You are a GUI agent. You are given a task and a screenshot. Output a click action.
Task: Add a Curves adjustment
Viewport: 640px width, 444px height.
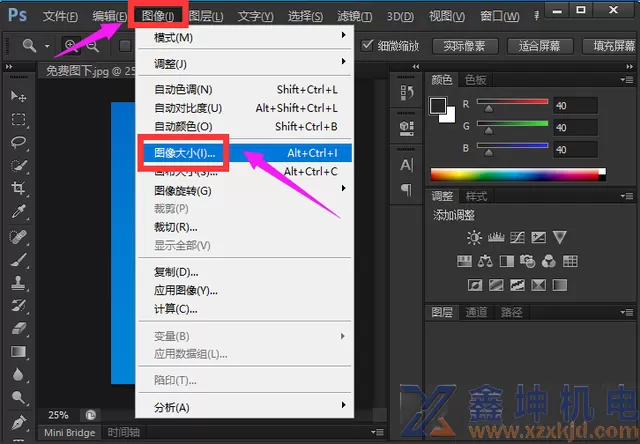tap(517, 237)
